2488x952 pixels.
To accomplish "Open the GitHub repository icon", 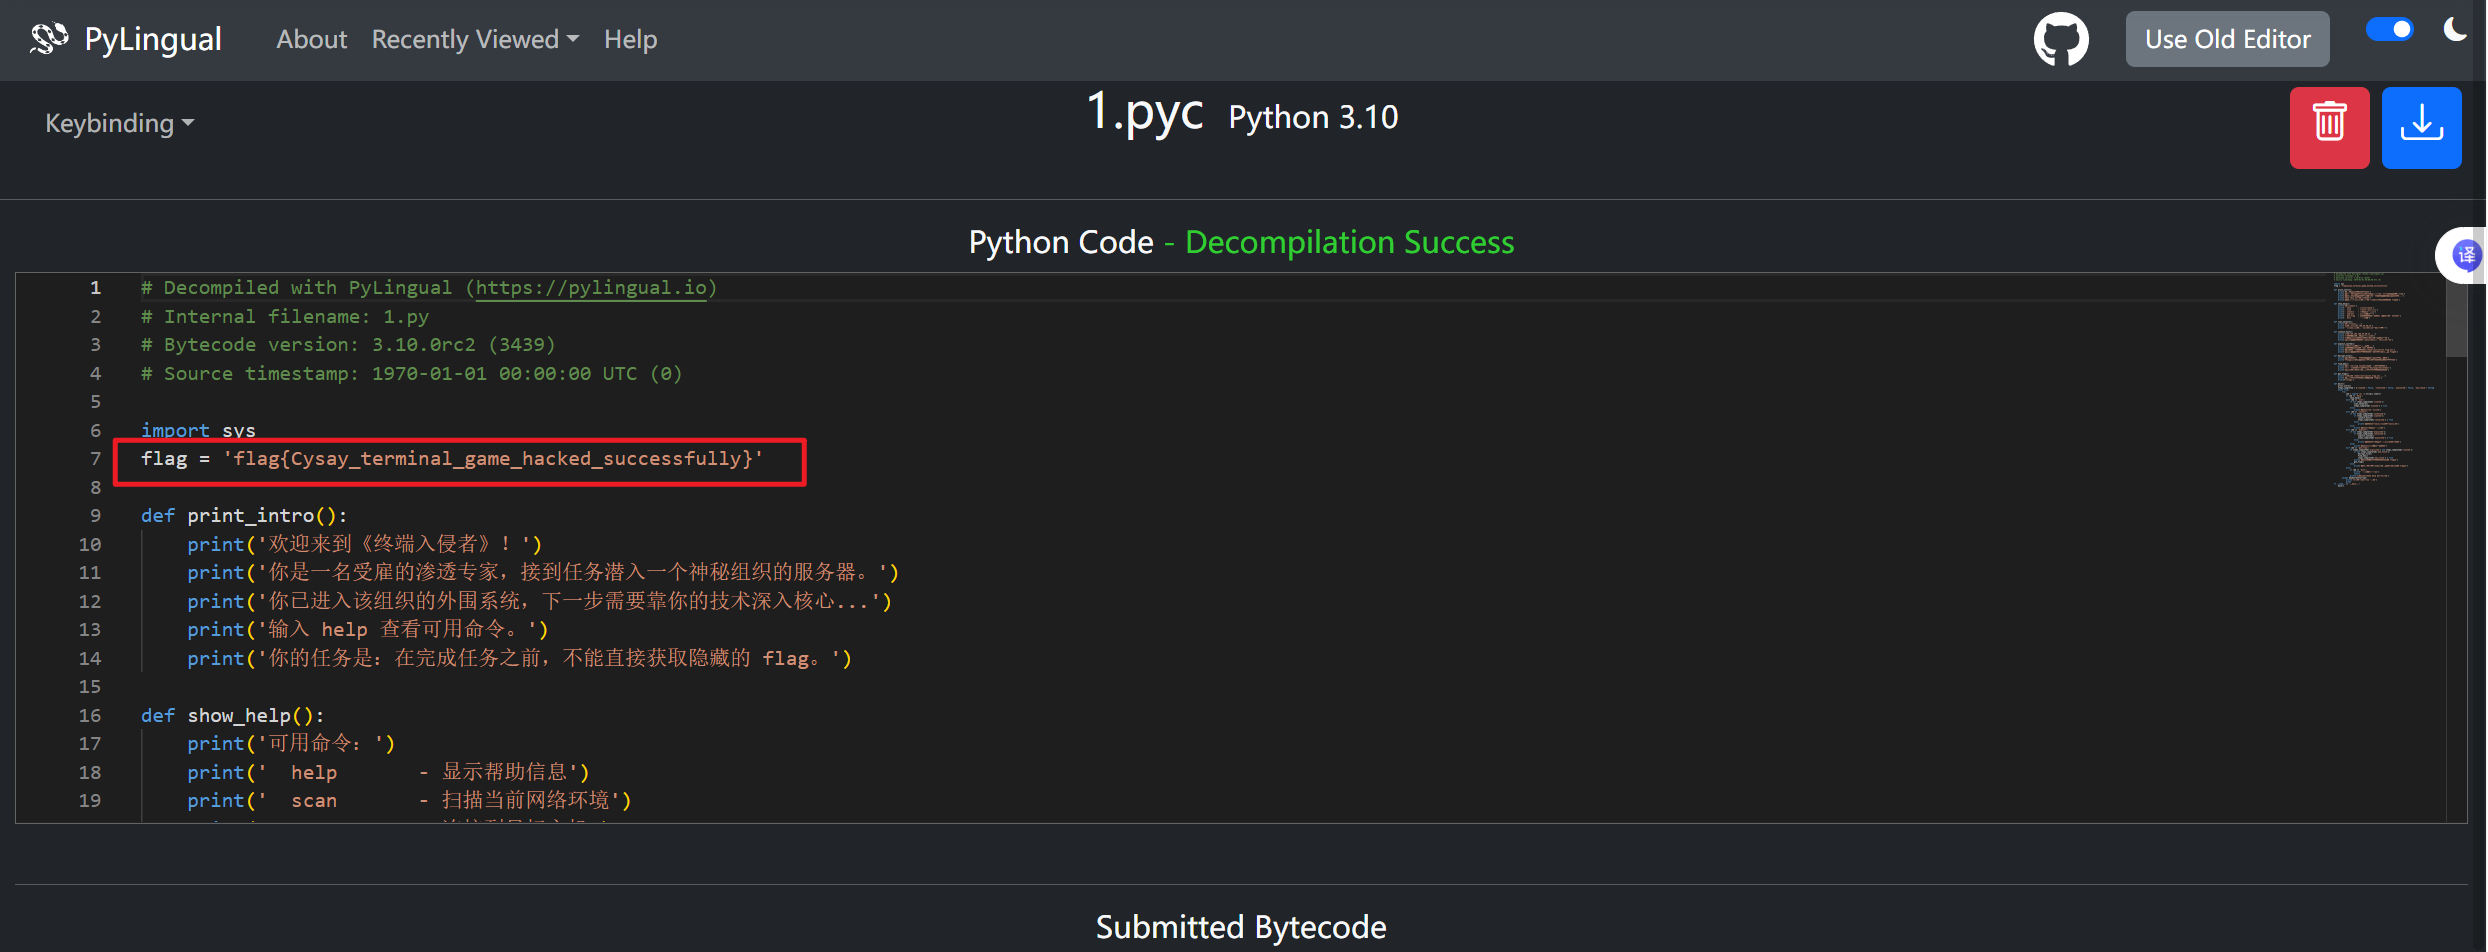I will coord(2060,40).
